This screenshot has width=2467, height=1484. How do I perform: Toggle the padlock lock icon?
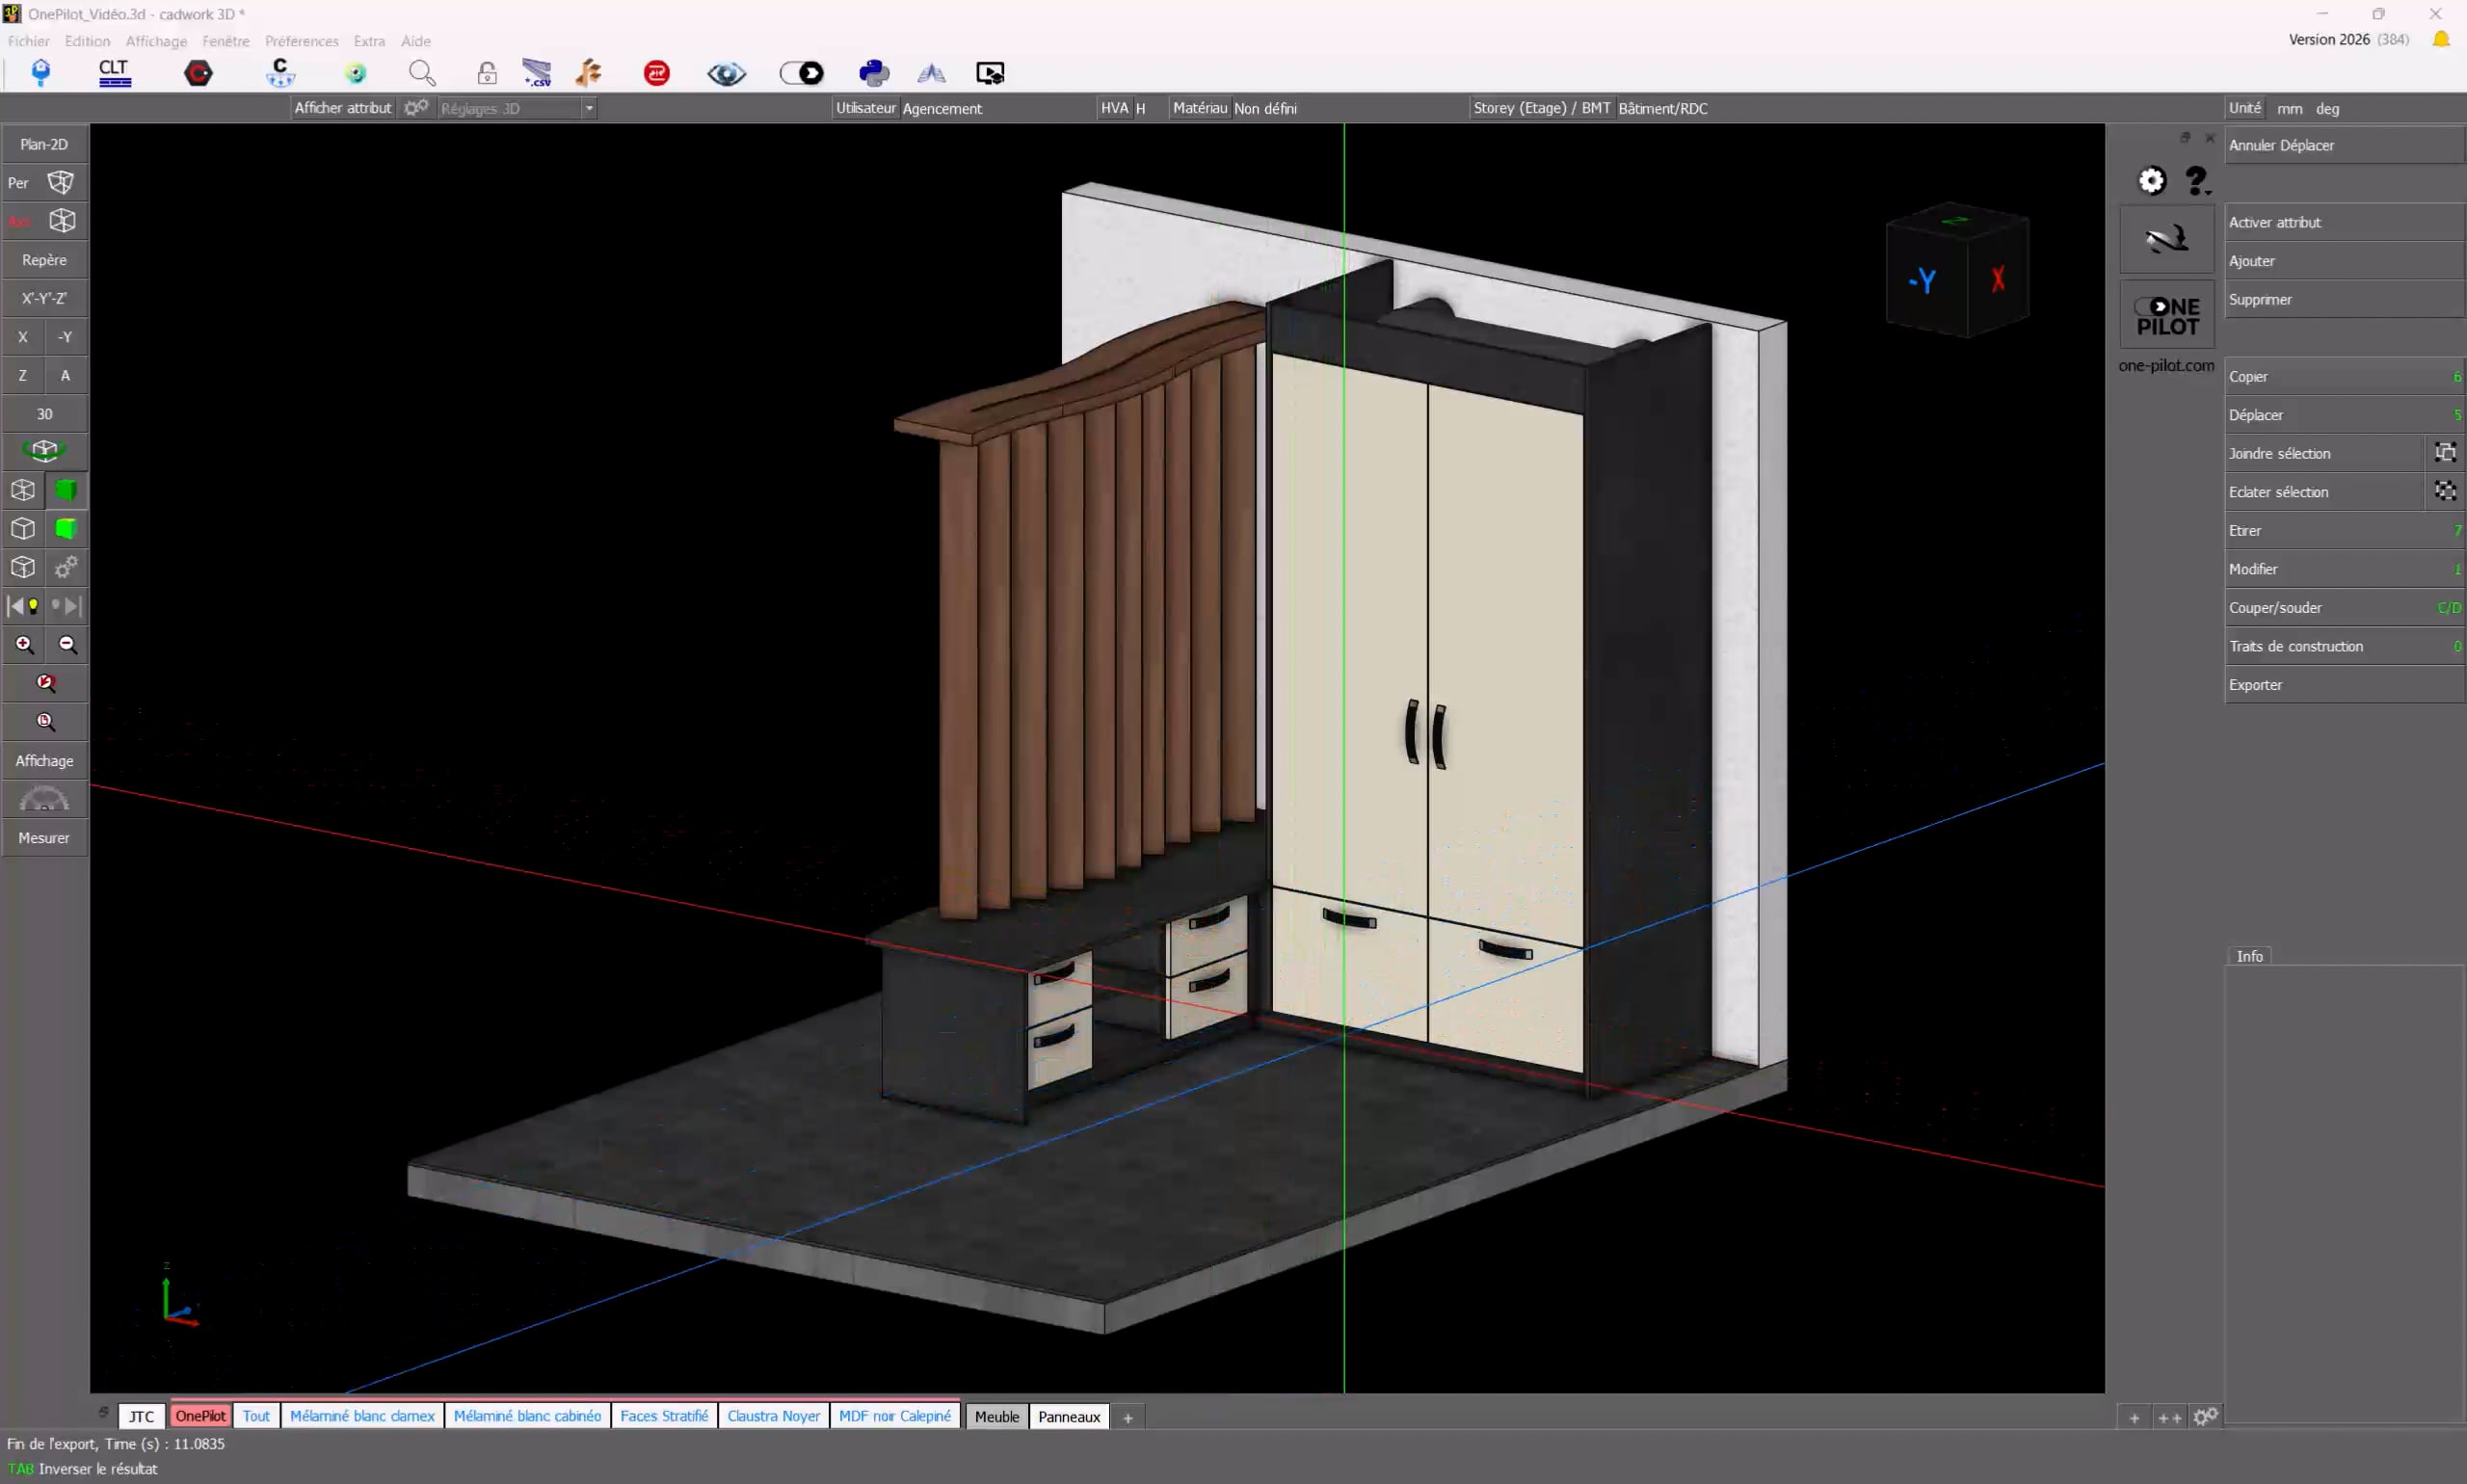[x=487, y=72]
